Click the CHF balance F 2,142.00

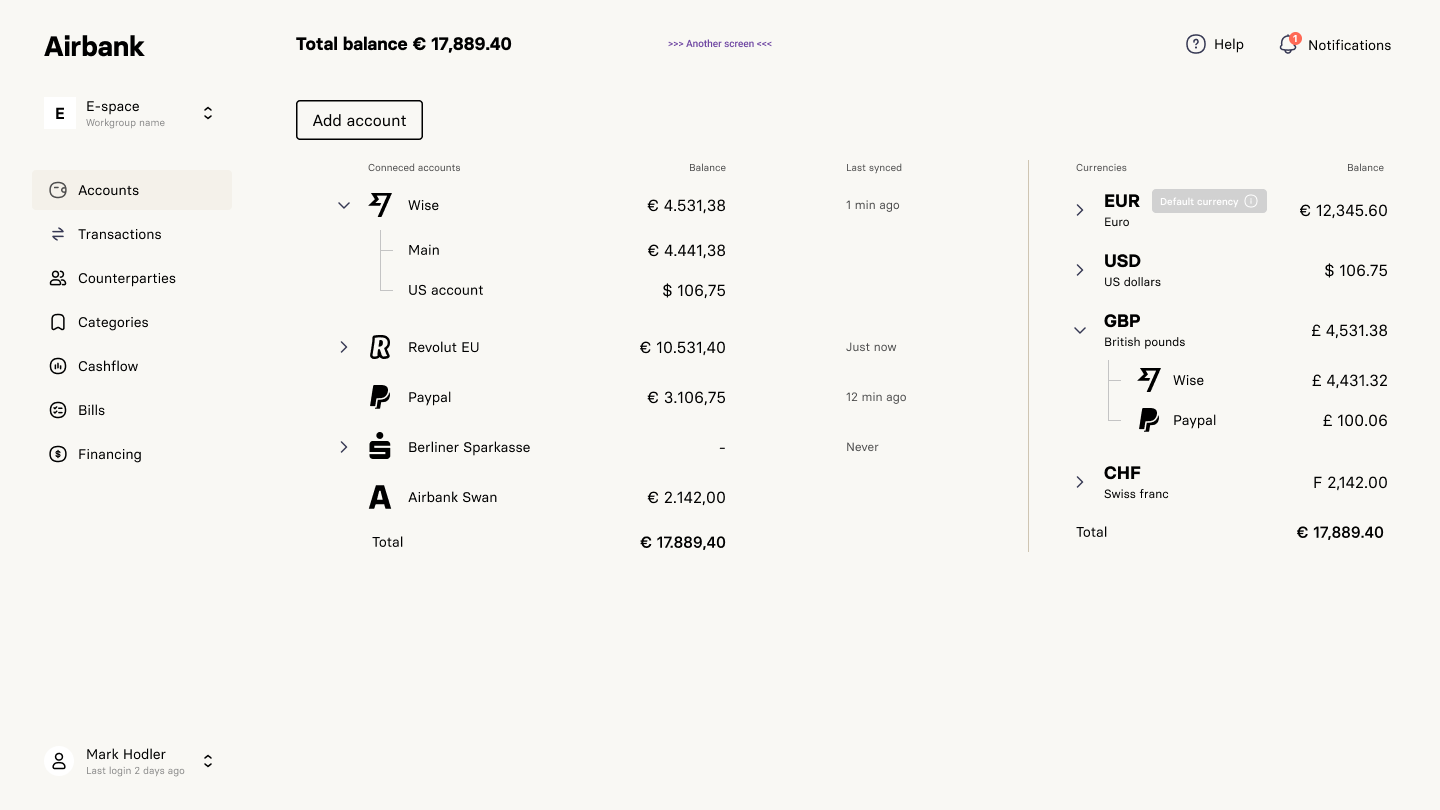1350,482
